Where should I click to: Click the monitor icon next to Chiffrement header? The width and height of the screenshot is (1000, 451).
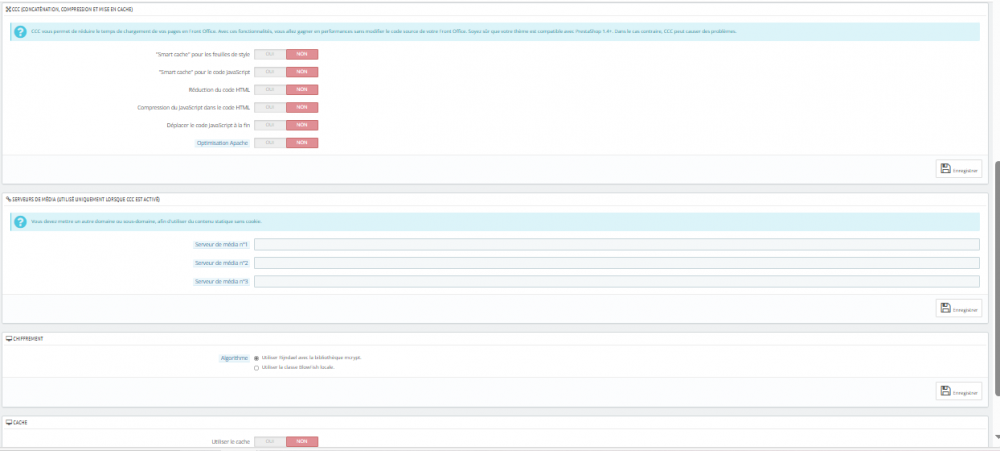(9, 338)
